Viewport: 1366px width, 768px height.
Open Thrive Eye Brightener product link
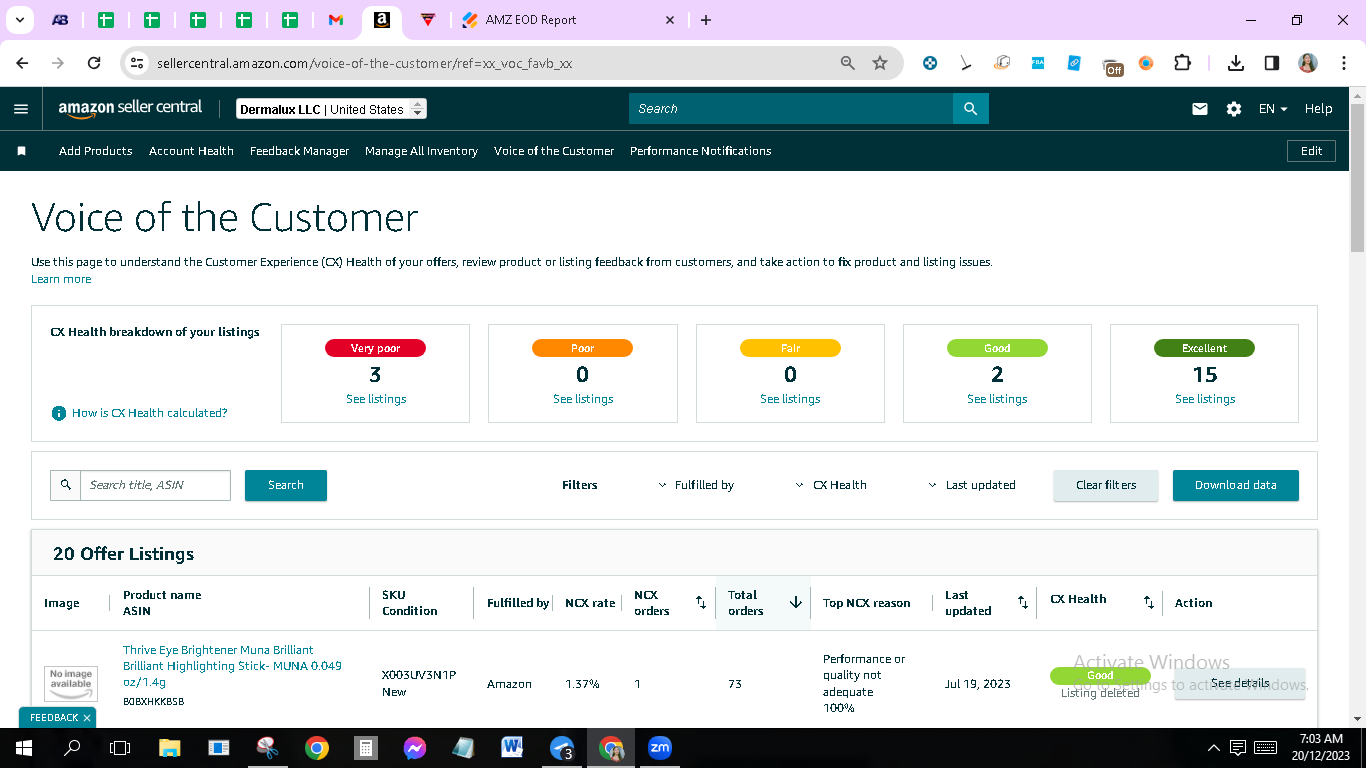[x=232, y=666]
